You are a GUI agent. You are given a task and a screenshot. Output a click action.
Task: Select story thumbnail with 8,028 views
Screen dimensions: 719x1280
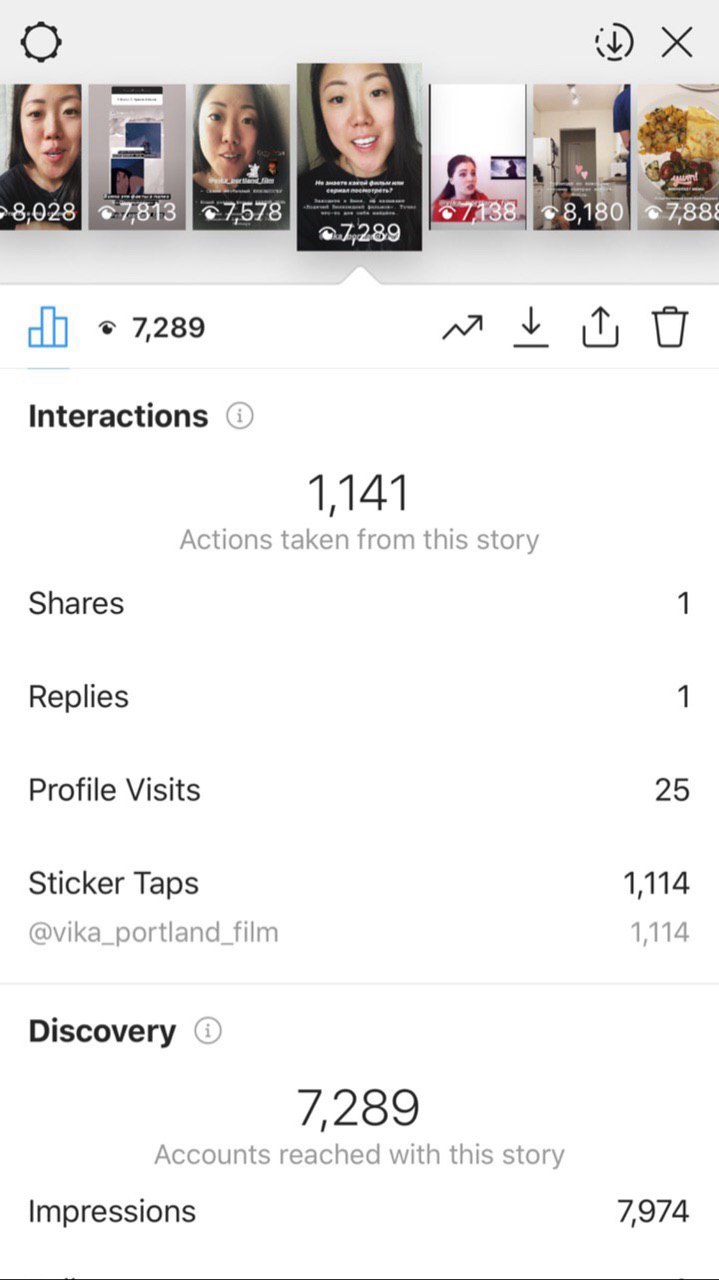point(40,157)
